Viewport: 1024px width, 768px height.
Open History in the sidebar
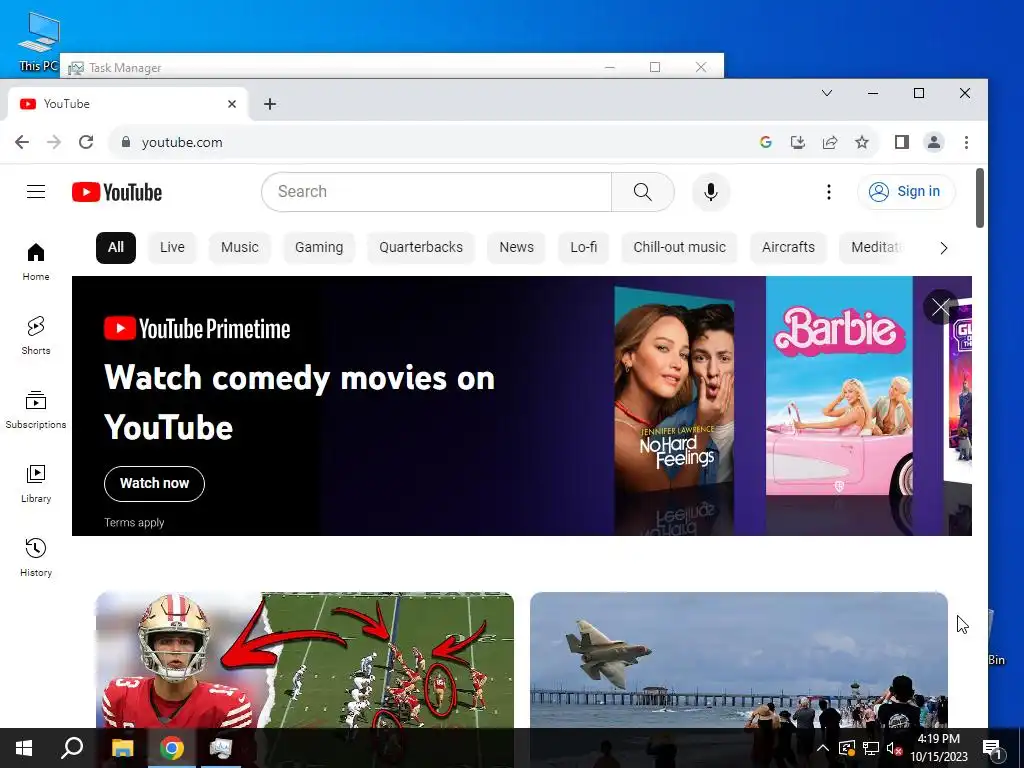tap(36, 557)
